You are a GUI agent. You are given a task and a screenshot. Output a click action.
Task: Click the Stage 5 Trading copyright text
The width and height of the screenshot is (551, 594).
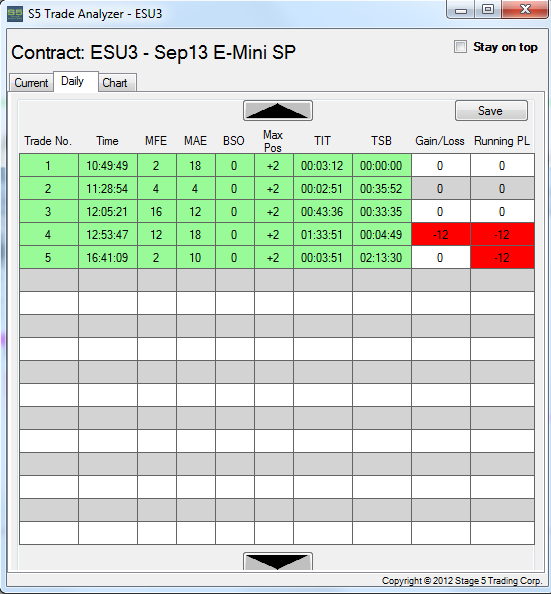click(462, 581)
